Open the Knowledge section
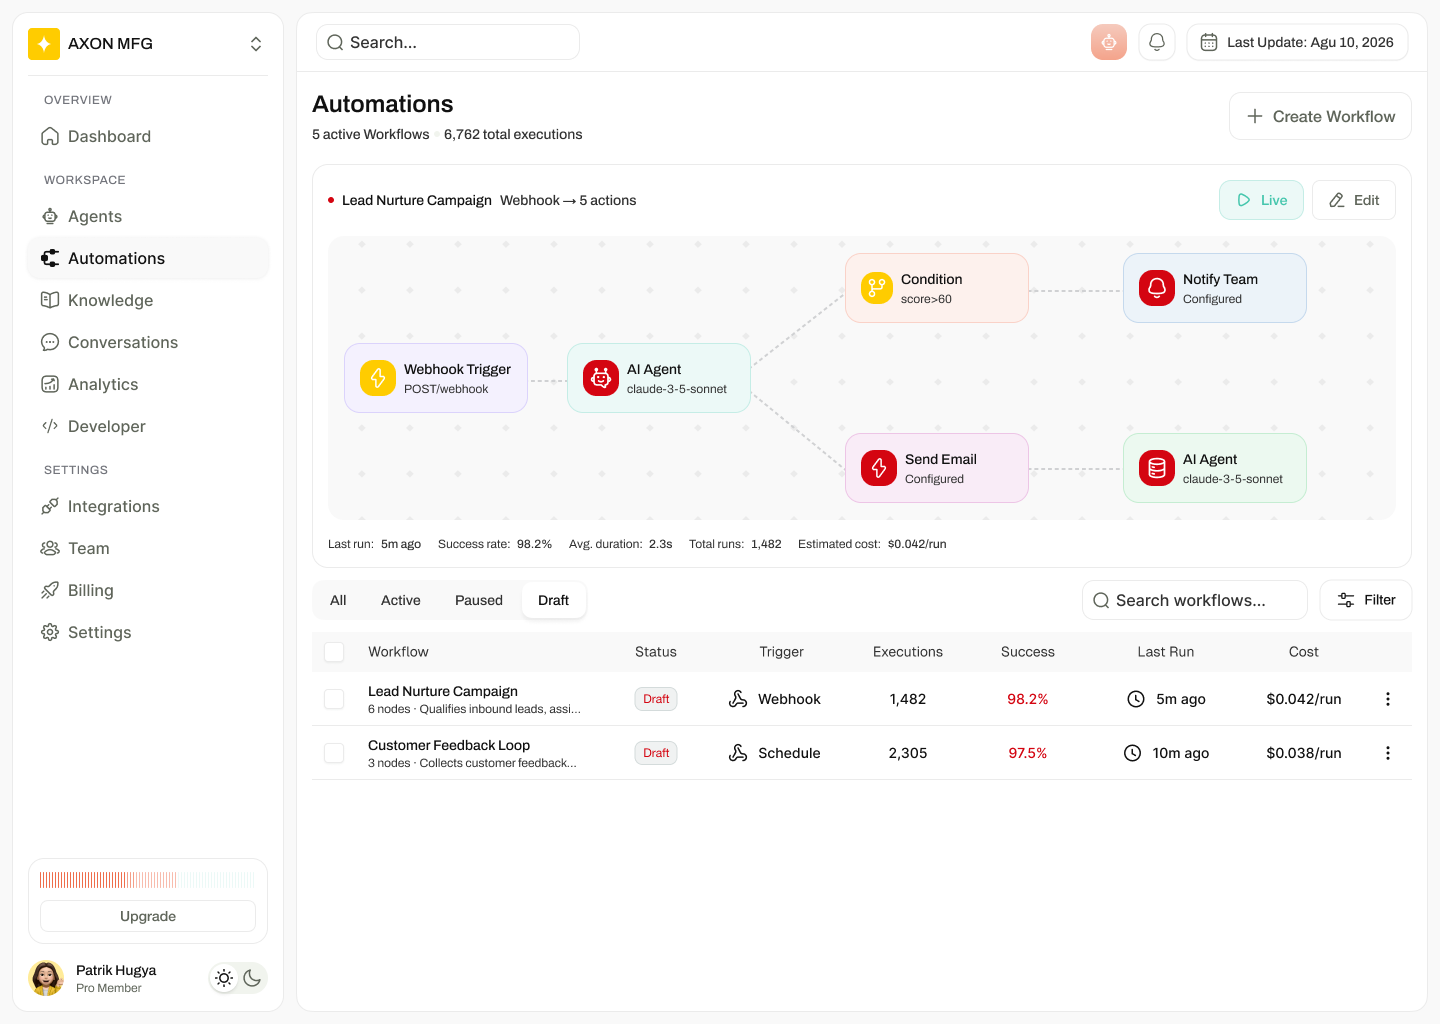 click(148, 300)
